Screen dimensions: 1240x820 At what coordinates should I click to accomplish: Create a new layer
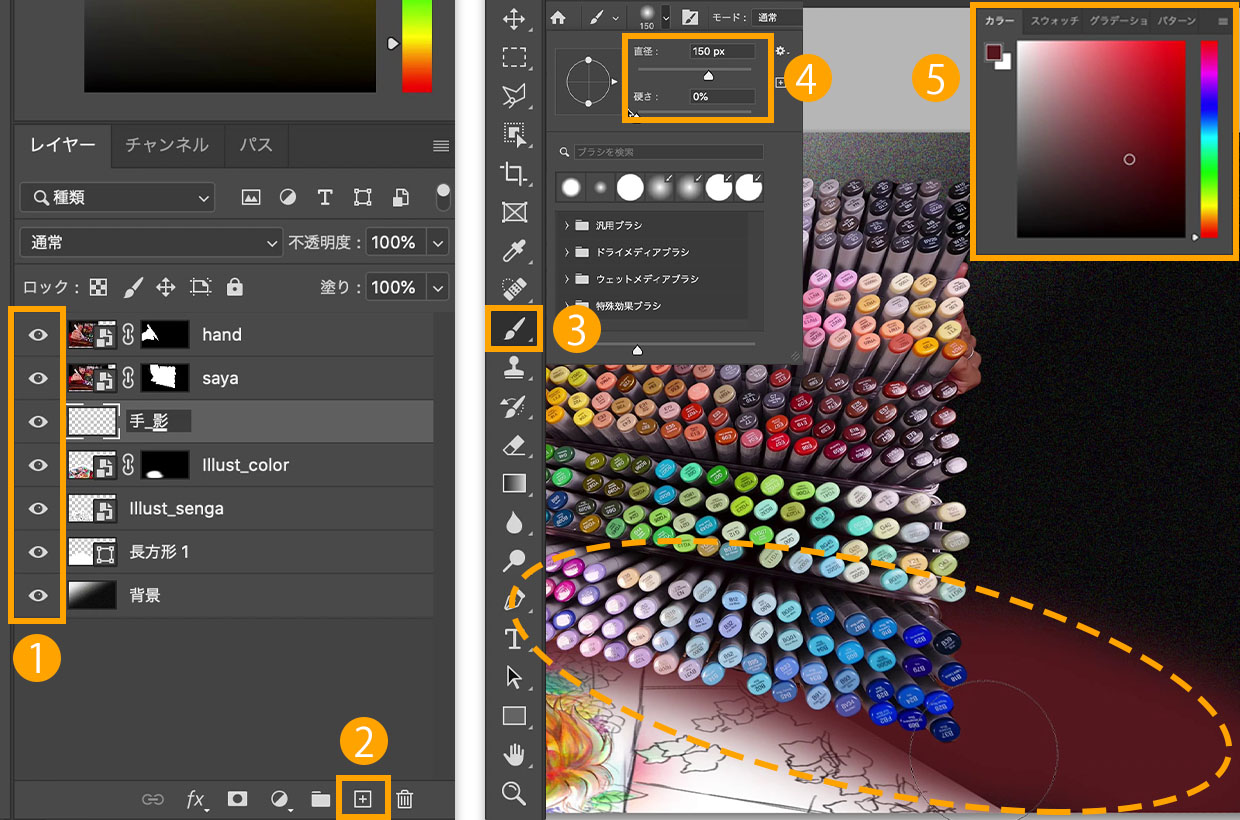(363, 799)
